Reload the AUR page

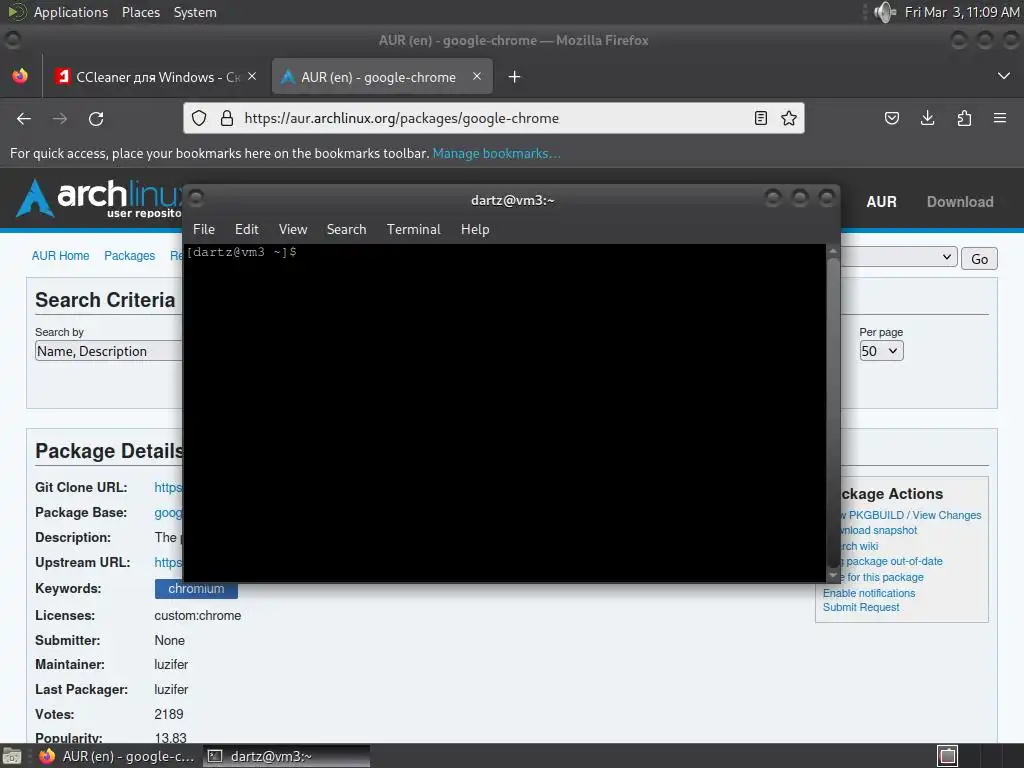96,118
